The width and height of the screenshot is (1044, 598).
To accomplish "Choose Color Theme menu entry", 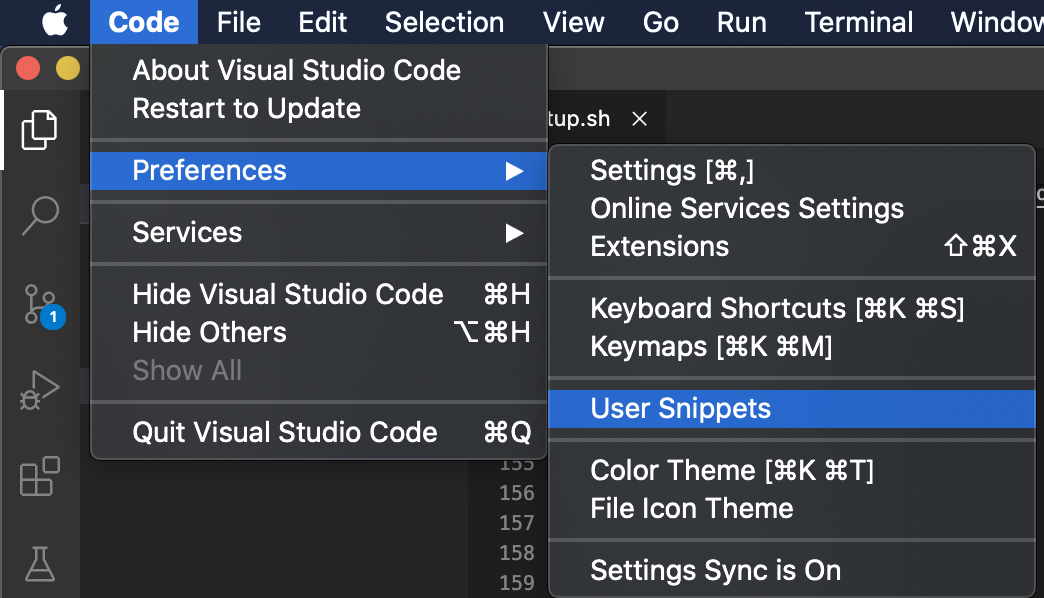I will (x=731, y=470).
